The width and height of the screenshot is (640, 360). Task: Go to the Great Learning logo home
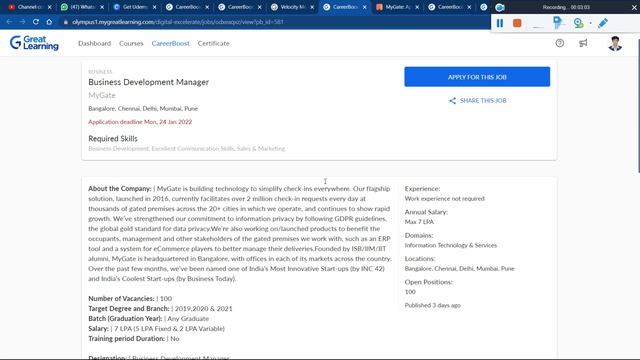click(34, 43)
